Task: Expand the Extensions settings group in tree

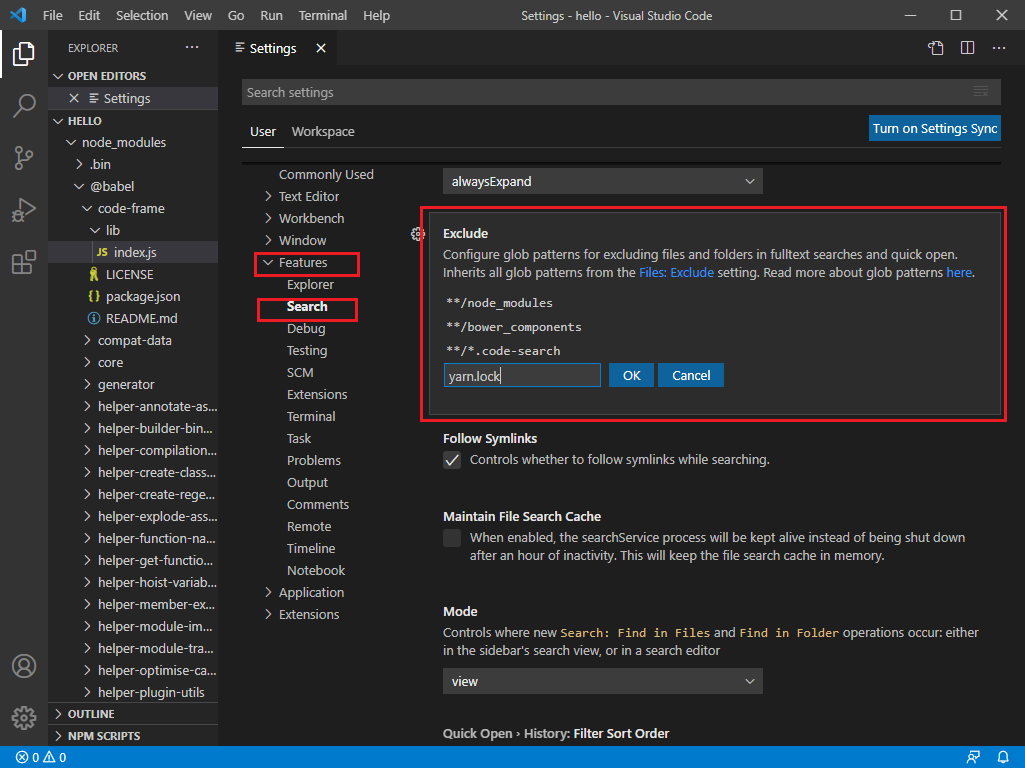Action: pos(268,614)
